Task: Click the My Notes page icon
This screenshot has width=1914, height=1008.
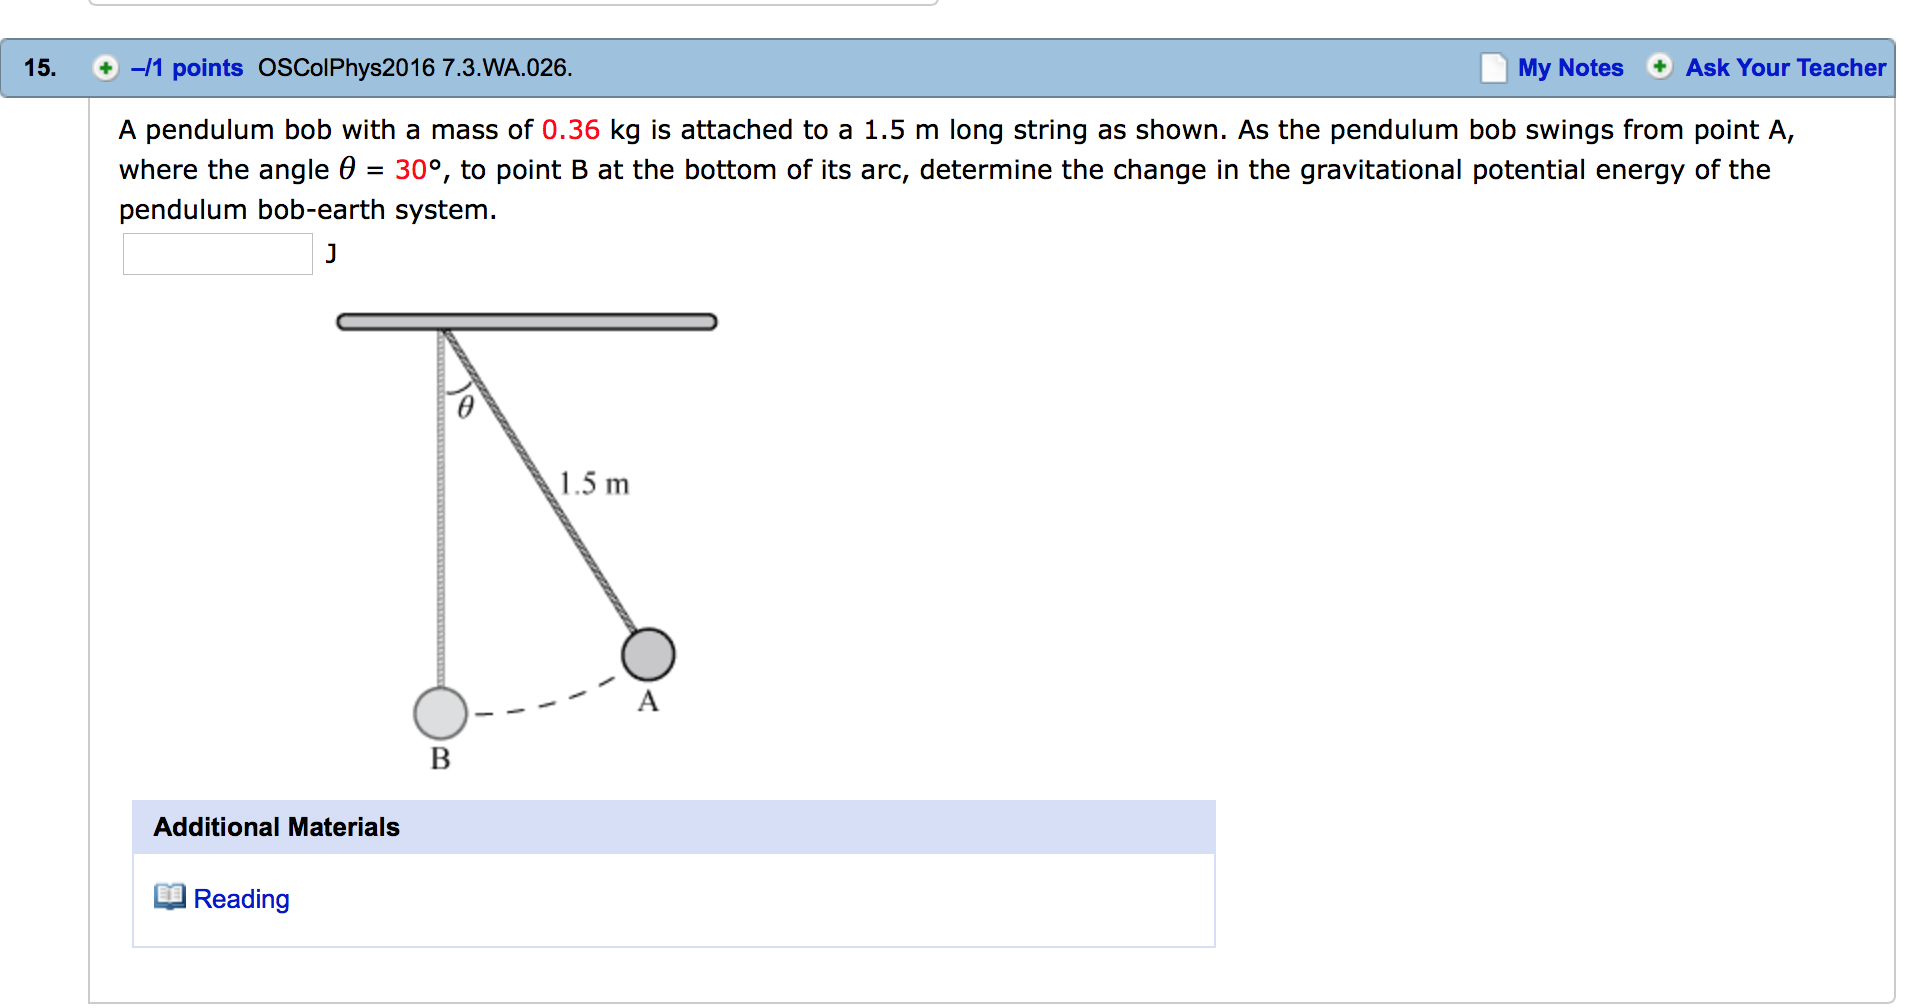Action: tap(1493, 68)
